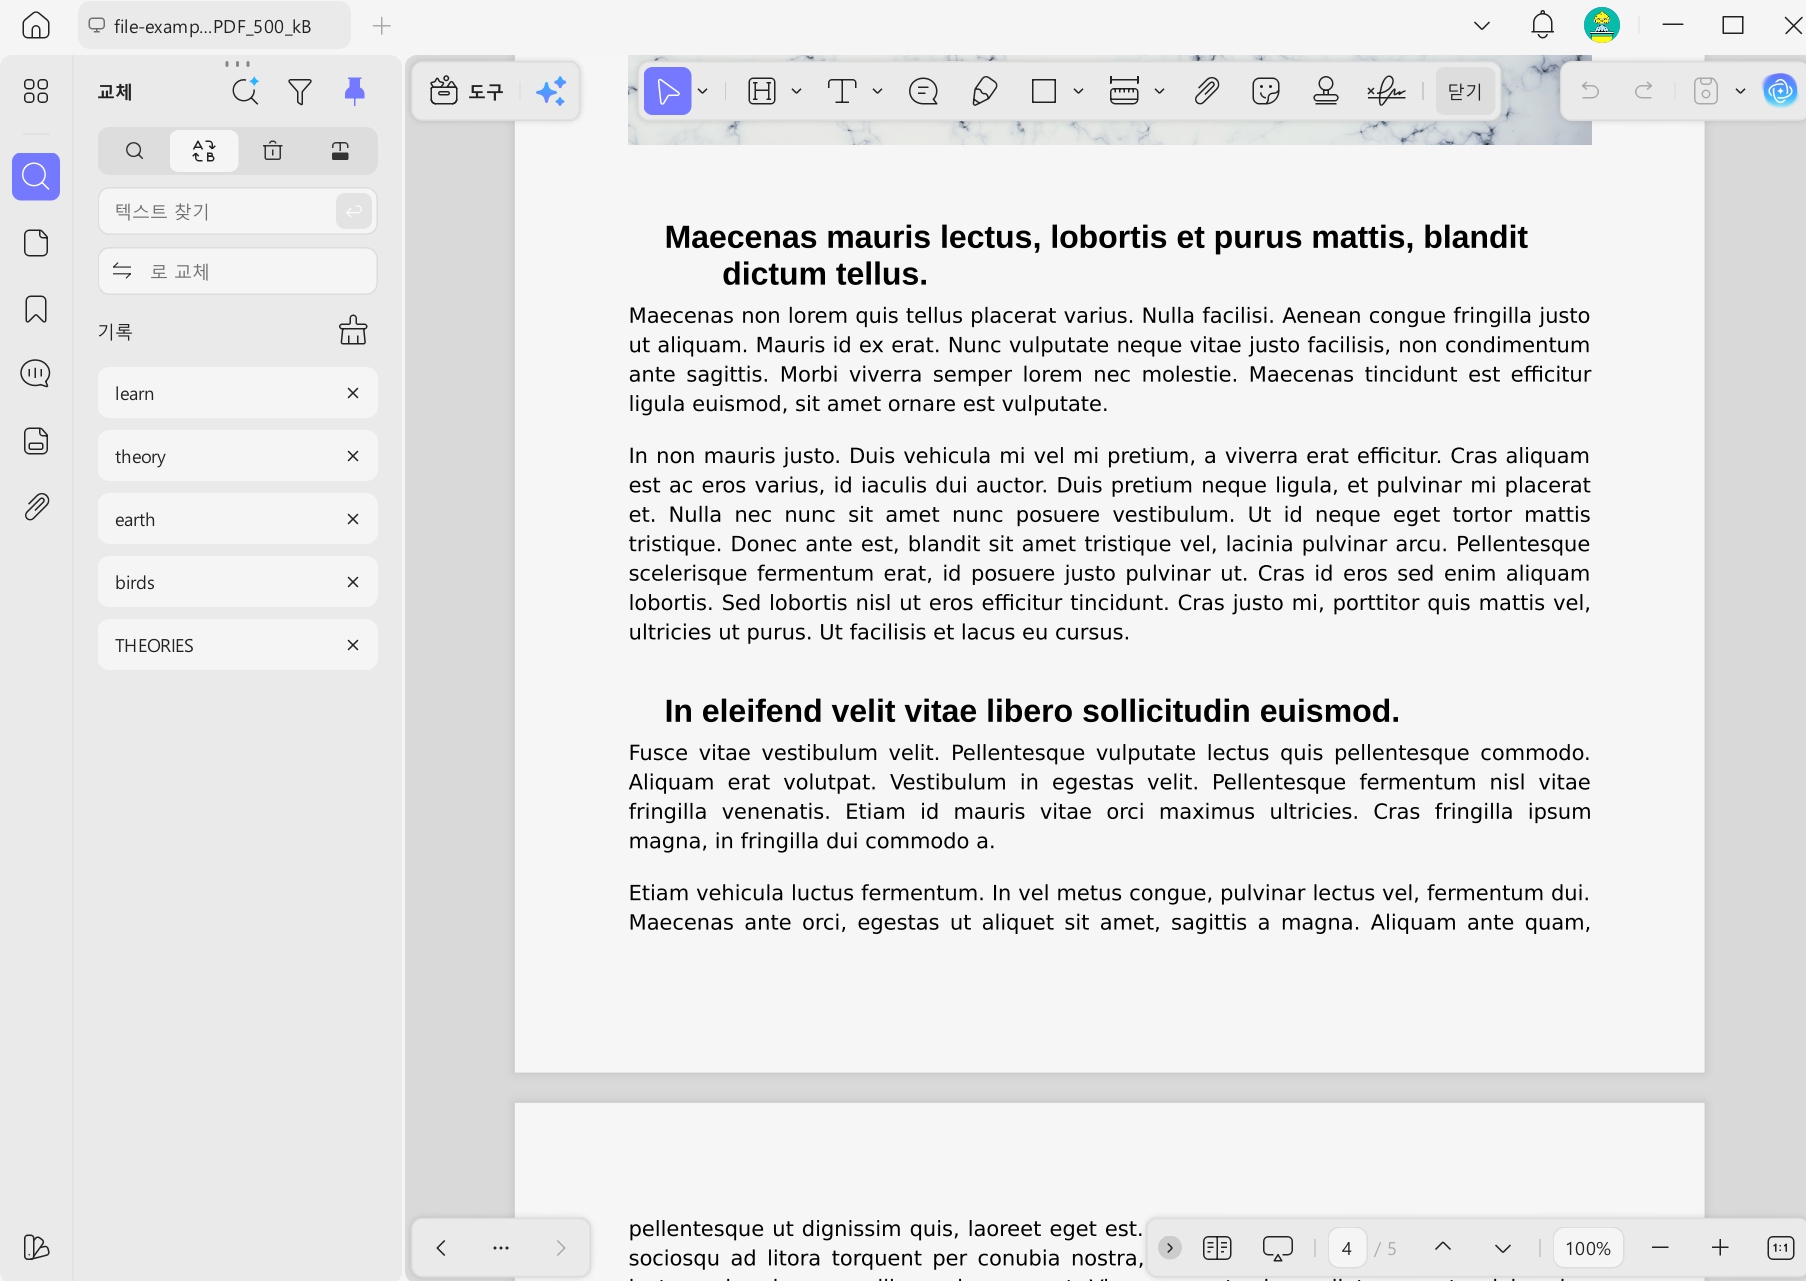Clear all search history with broom icon

tap(353, 330)
